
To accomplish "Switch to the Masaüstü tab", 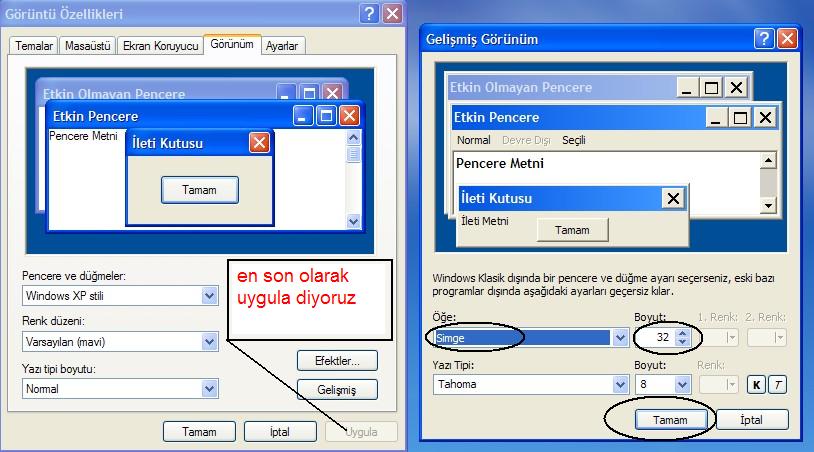I will coord(87,45).
